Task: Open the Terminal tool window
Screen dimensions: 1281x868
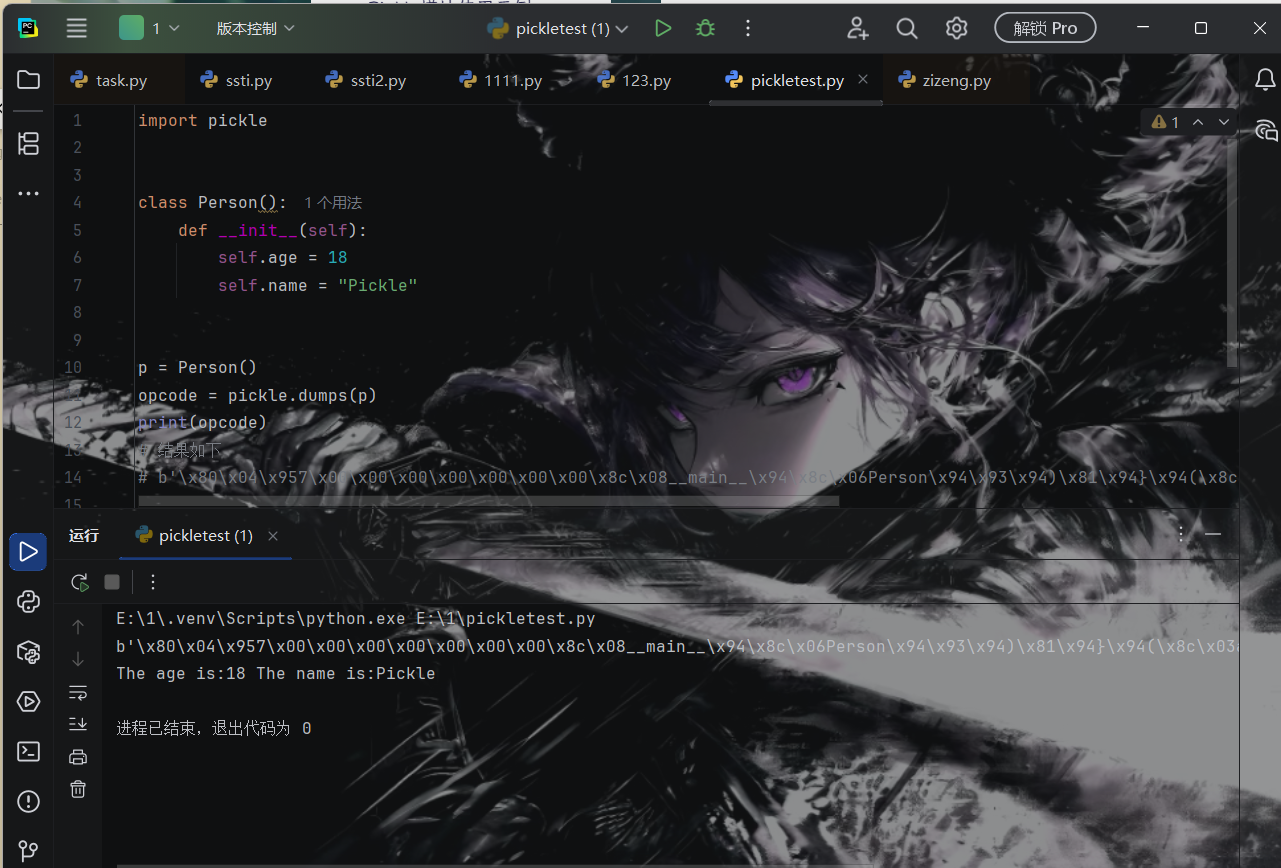Action: pyautogui.click(x=28, y=751)
